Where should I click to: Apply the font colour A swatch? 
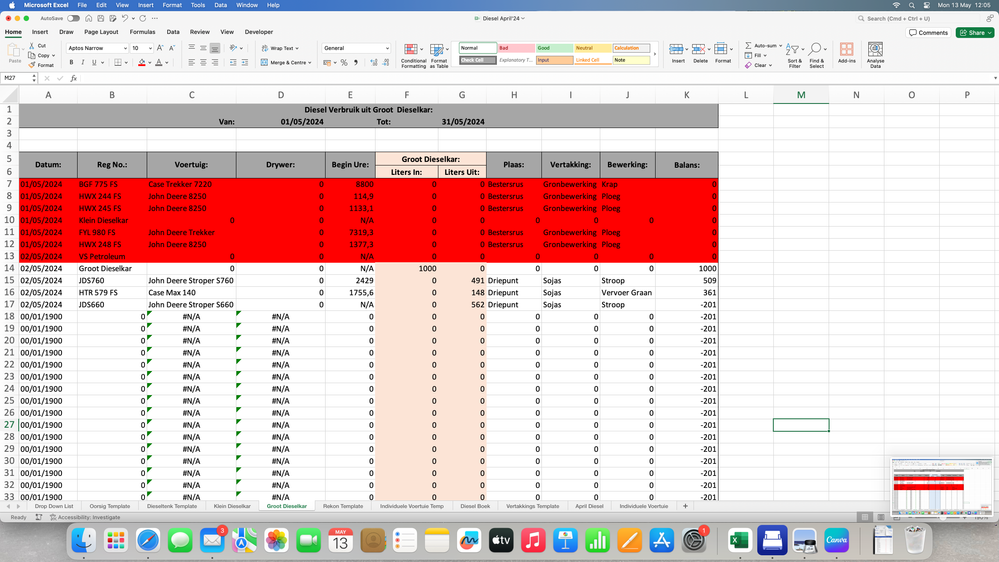click(x=159, y=62)
